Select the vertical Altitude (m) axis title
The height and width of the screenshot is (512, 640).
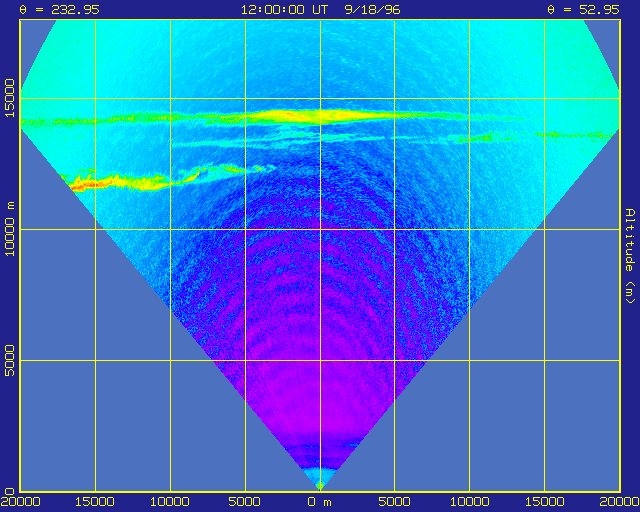631,256
